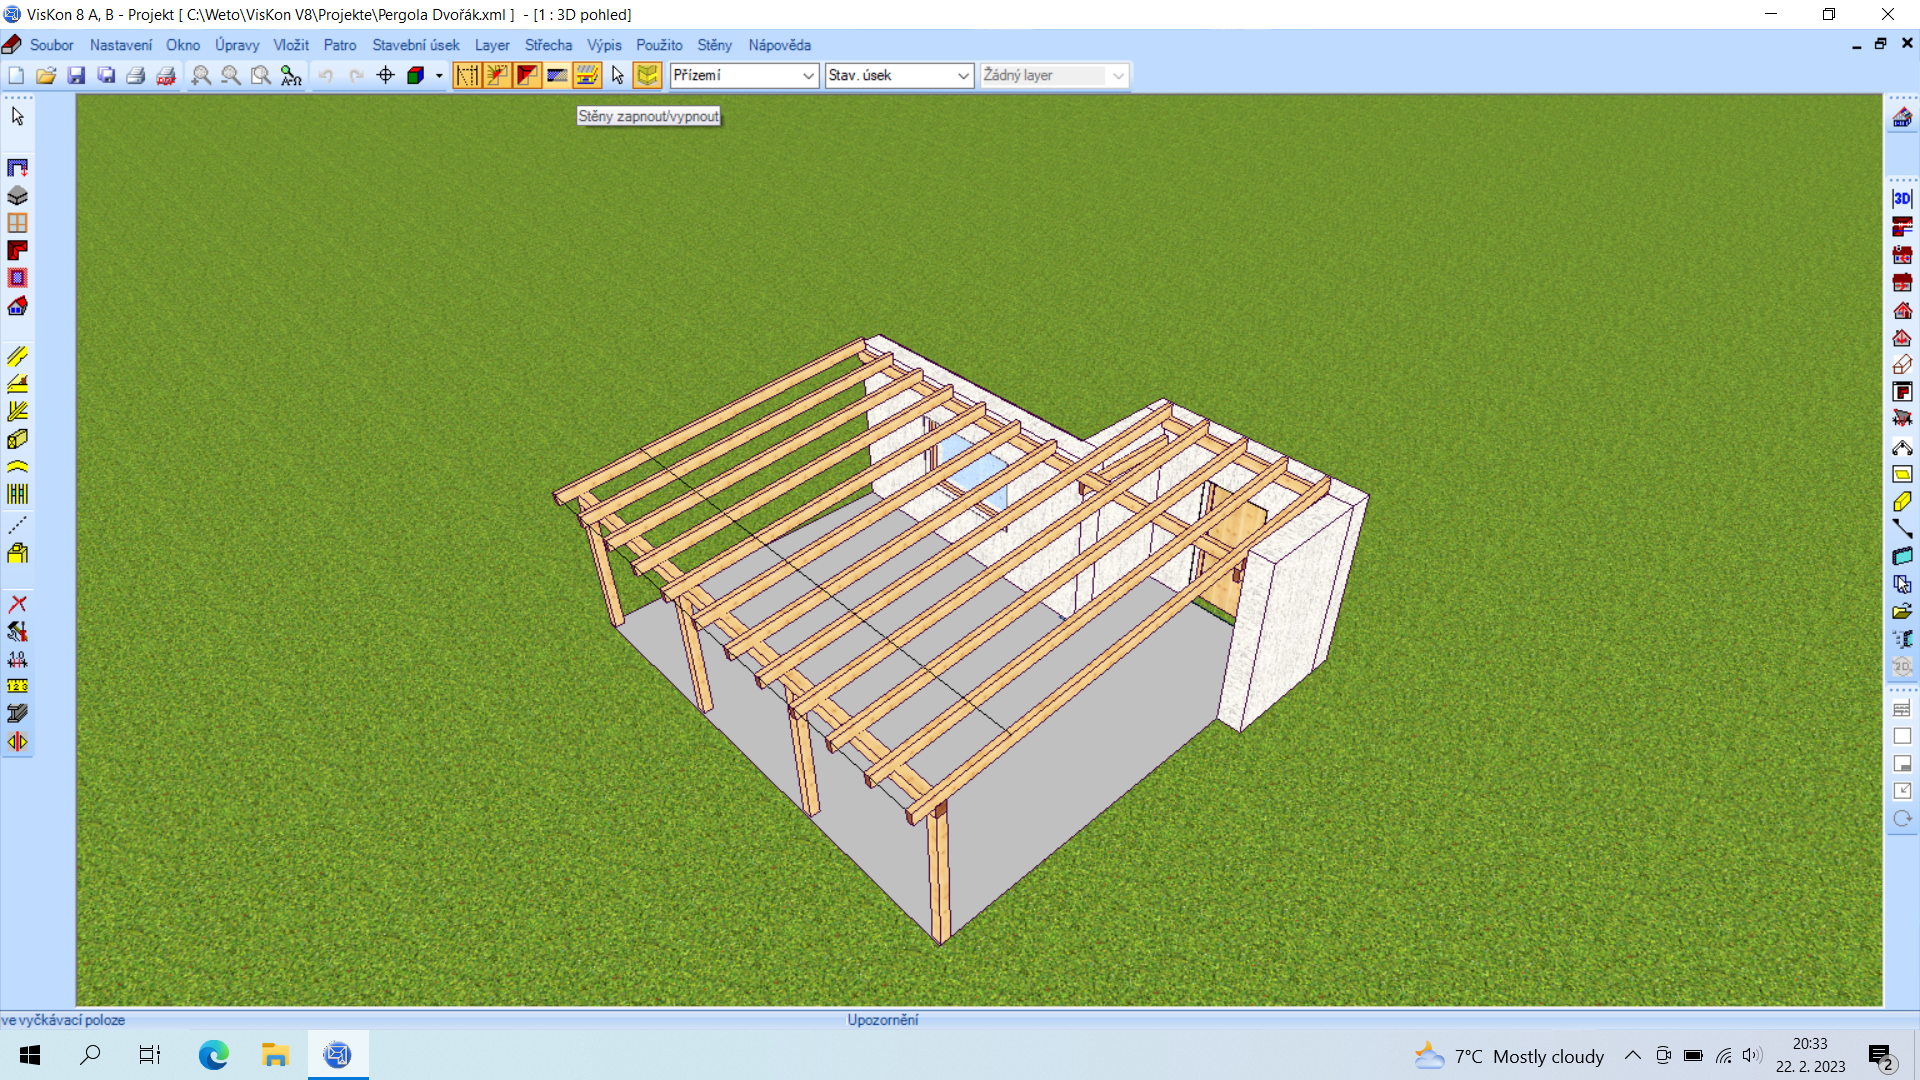Toggle the first orange layout-lines button
This screenshot has width=1920, height=1080.
click(x=467, y=75)
